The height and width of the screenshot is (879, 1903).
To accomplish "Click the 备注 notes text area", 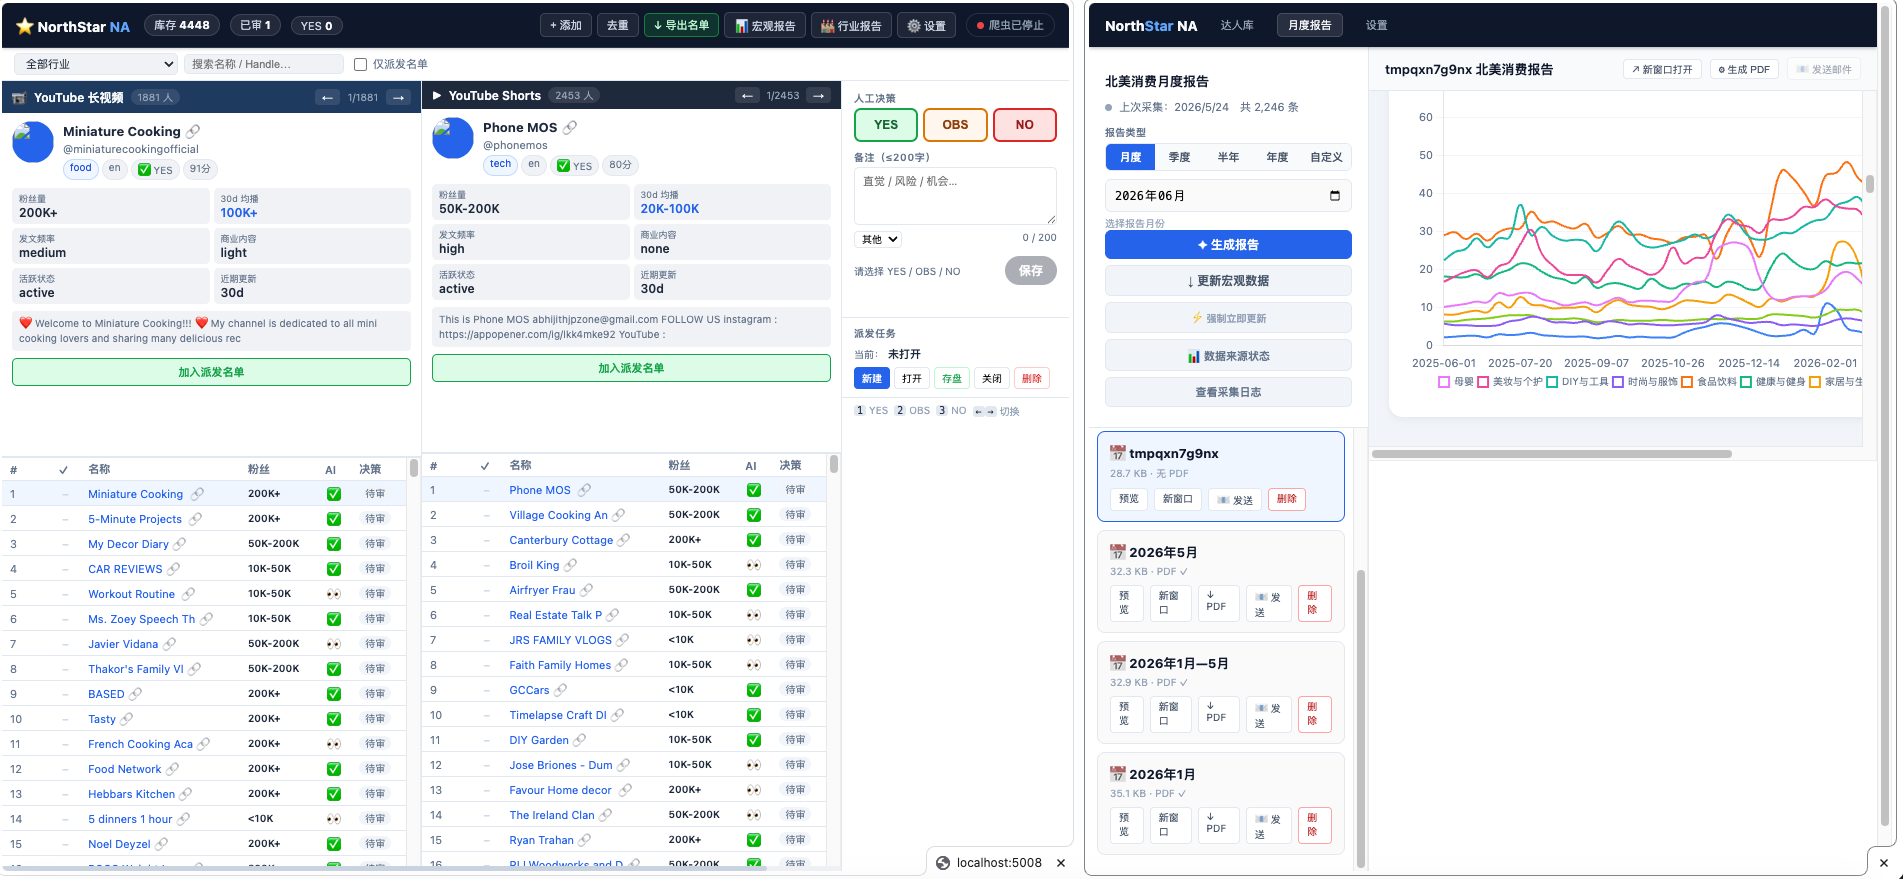I will tap(955, 196).
